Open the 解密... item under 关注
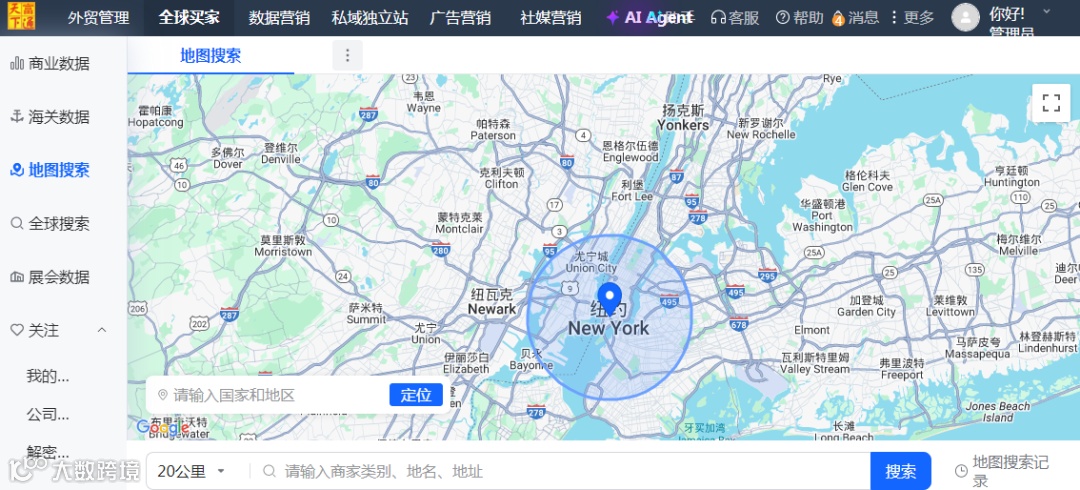The height and width of the screenshot is (490, 1080). (48, 453)
